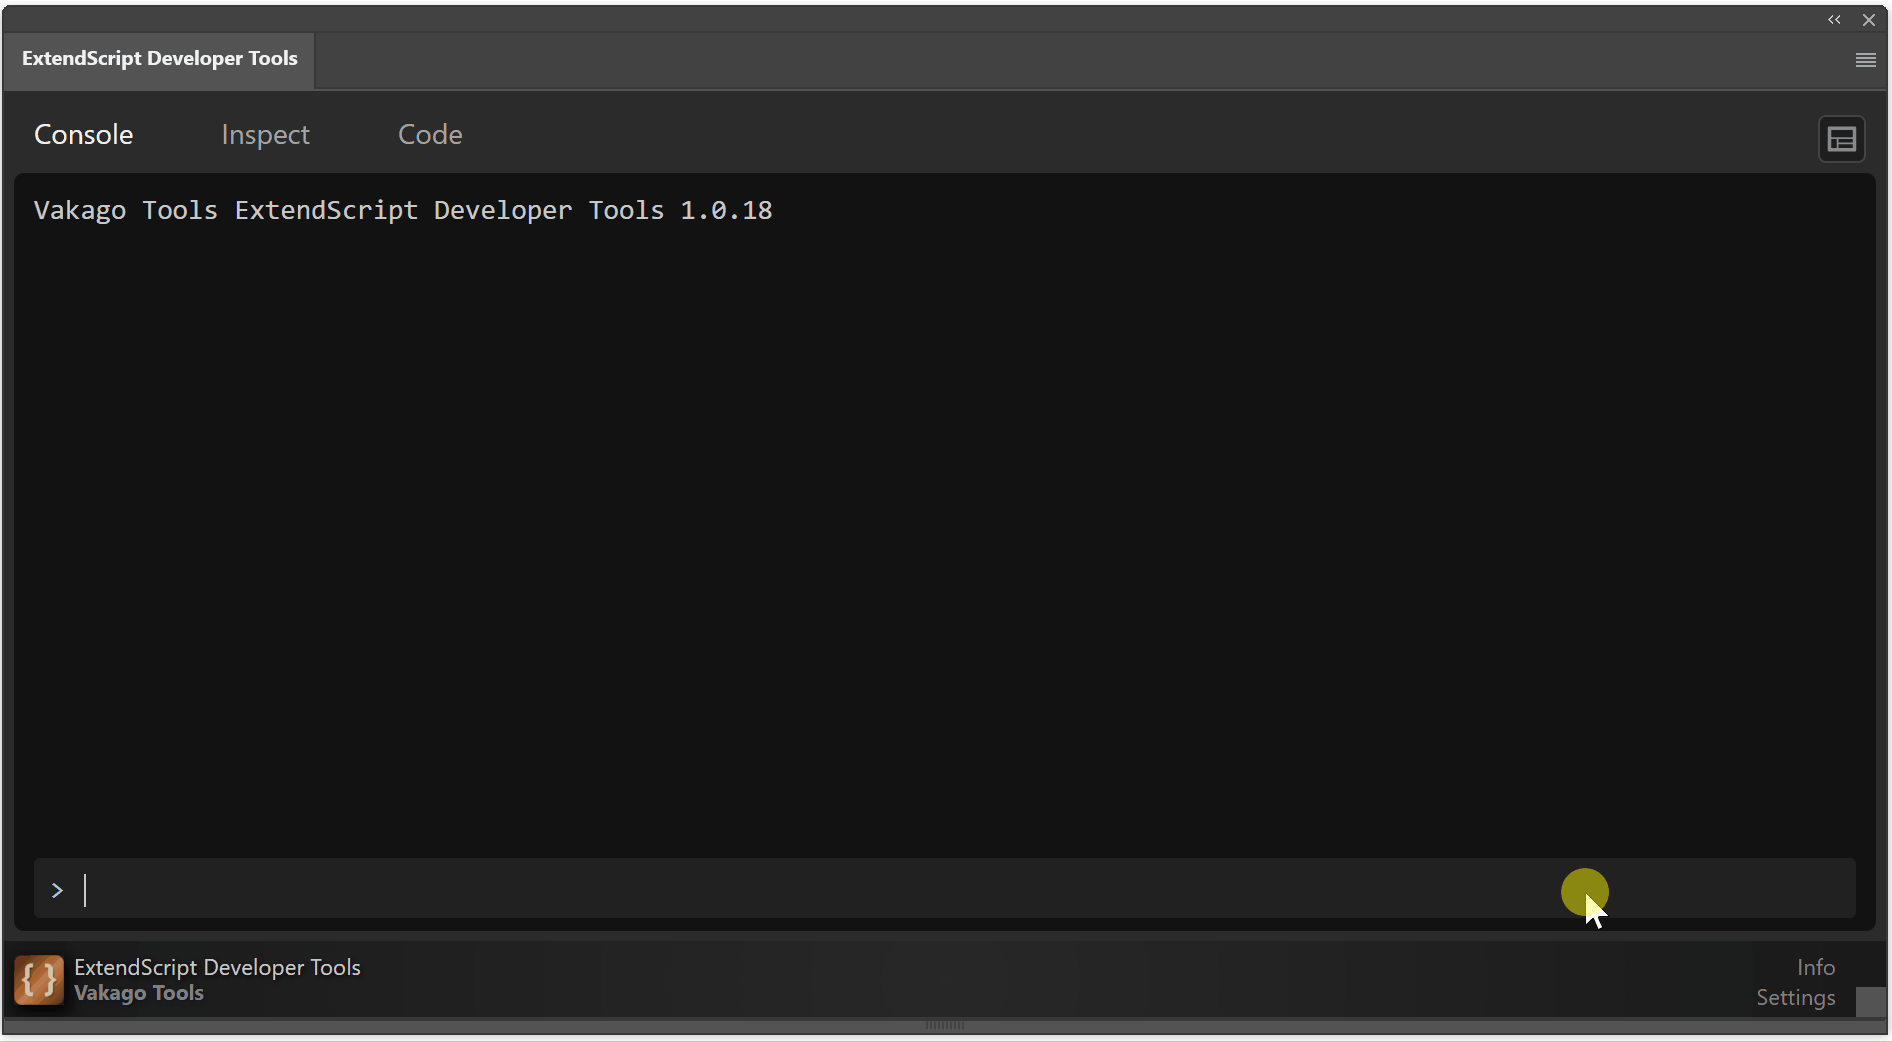Screen dimensions: 1892x1042
Task: Open the Inspect tab
Action: (265, 134)
